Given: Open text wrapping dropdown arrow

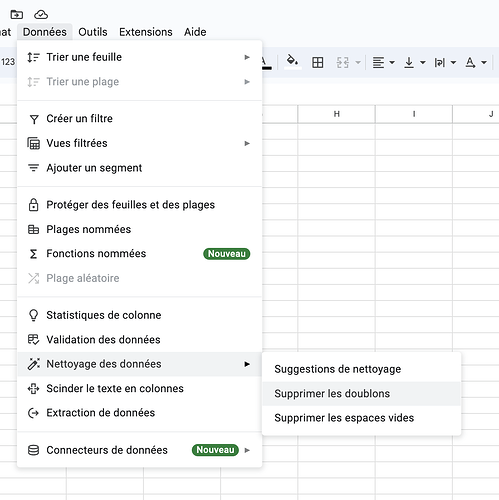Looking at the screenshot, I should (x=453, y=62).
